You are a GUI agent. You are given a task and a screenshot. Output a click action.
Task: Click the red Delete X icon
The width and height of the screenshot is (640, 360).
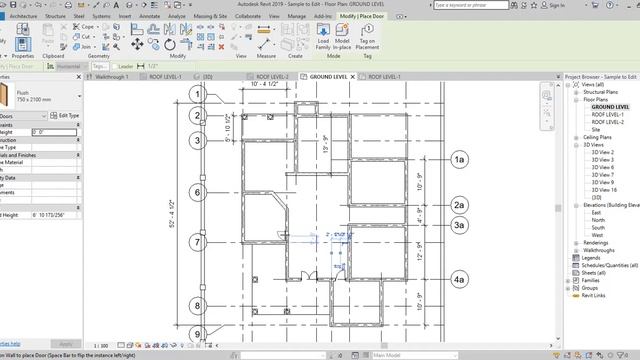221,47
